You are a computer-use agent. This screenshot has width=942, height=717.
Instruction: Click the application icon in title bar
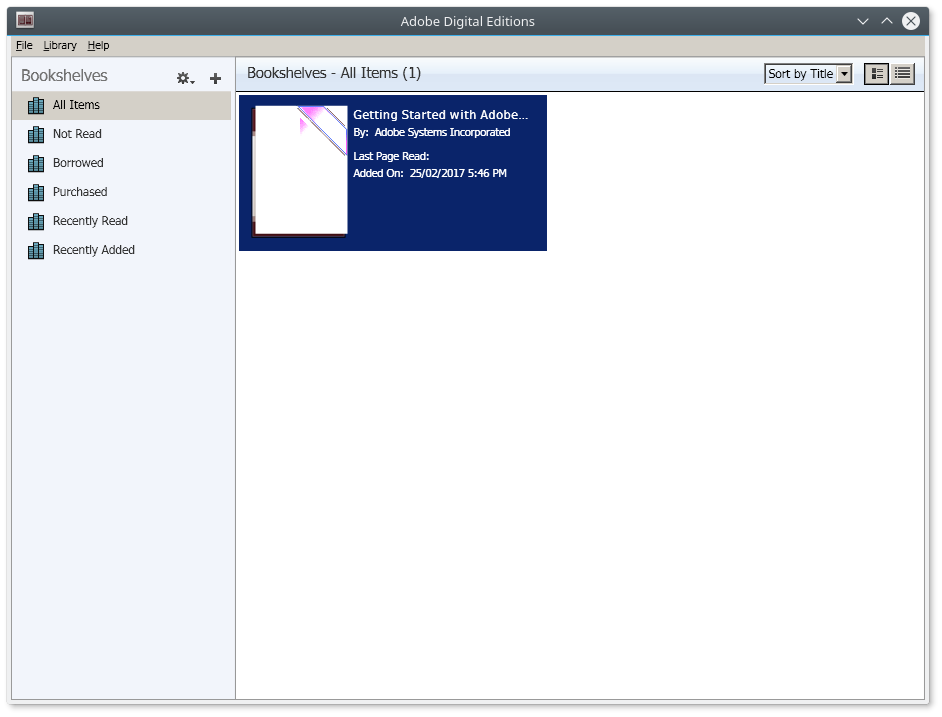pos(25,20)
